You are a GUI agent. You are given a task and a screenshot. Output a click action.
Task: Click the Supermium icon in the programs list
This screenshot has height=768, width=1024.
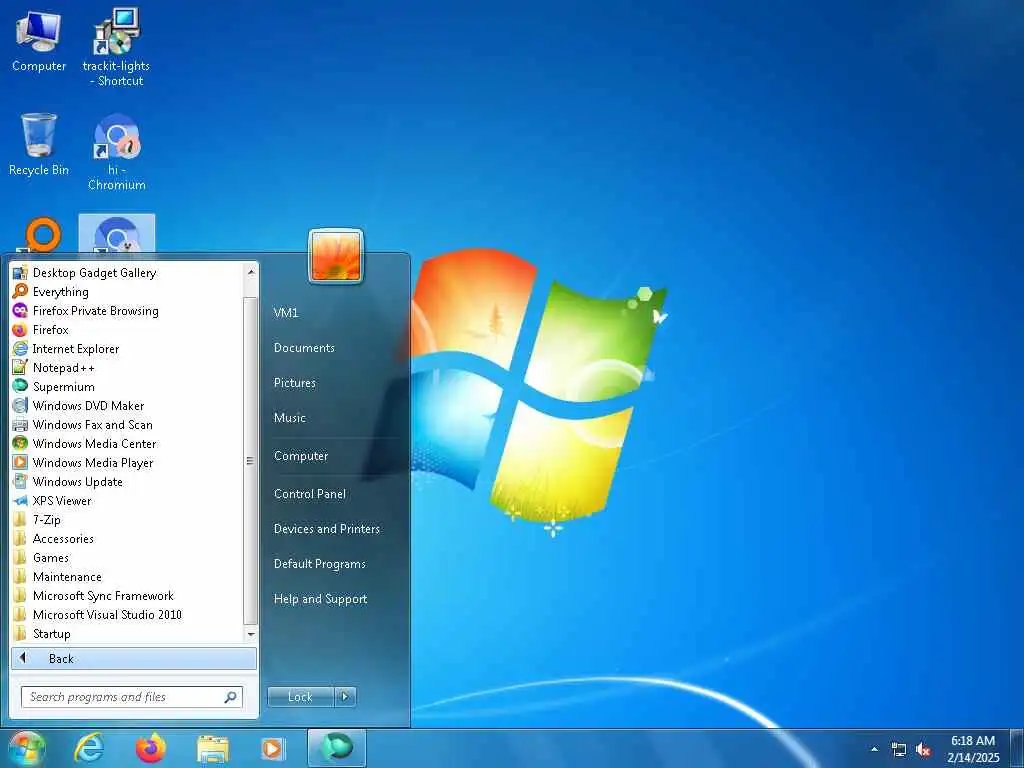pyautogui.click(x=20, y=387)
